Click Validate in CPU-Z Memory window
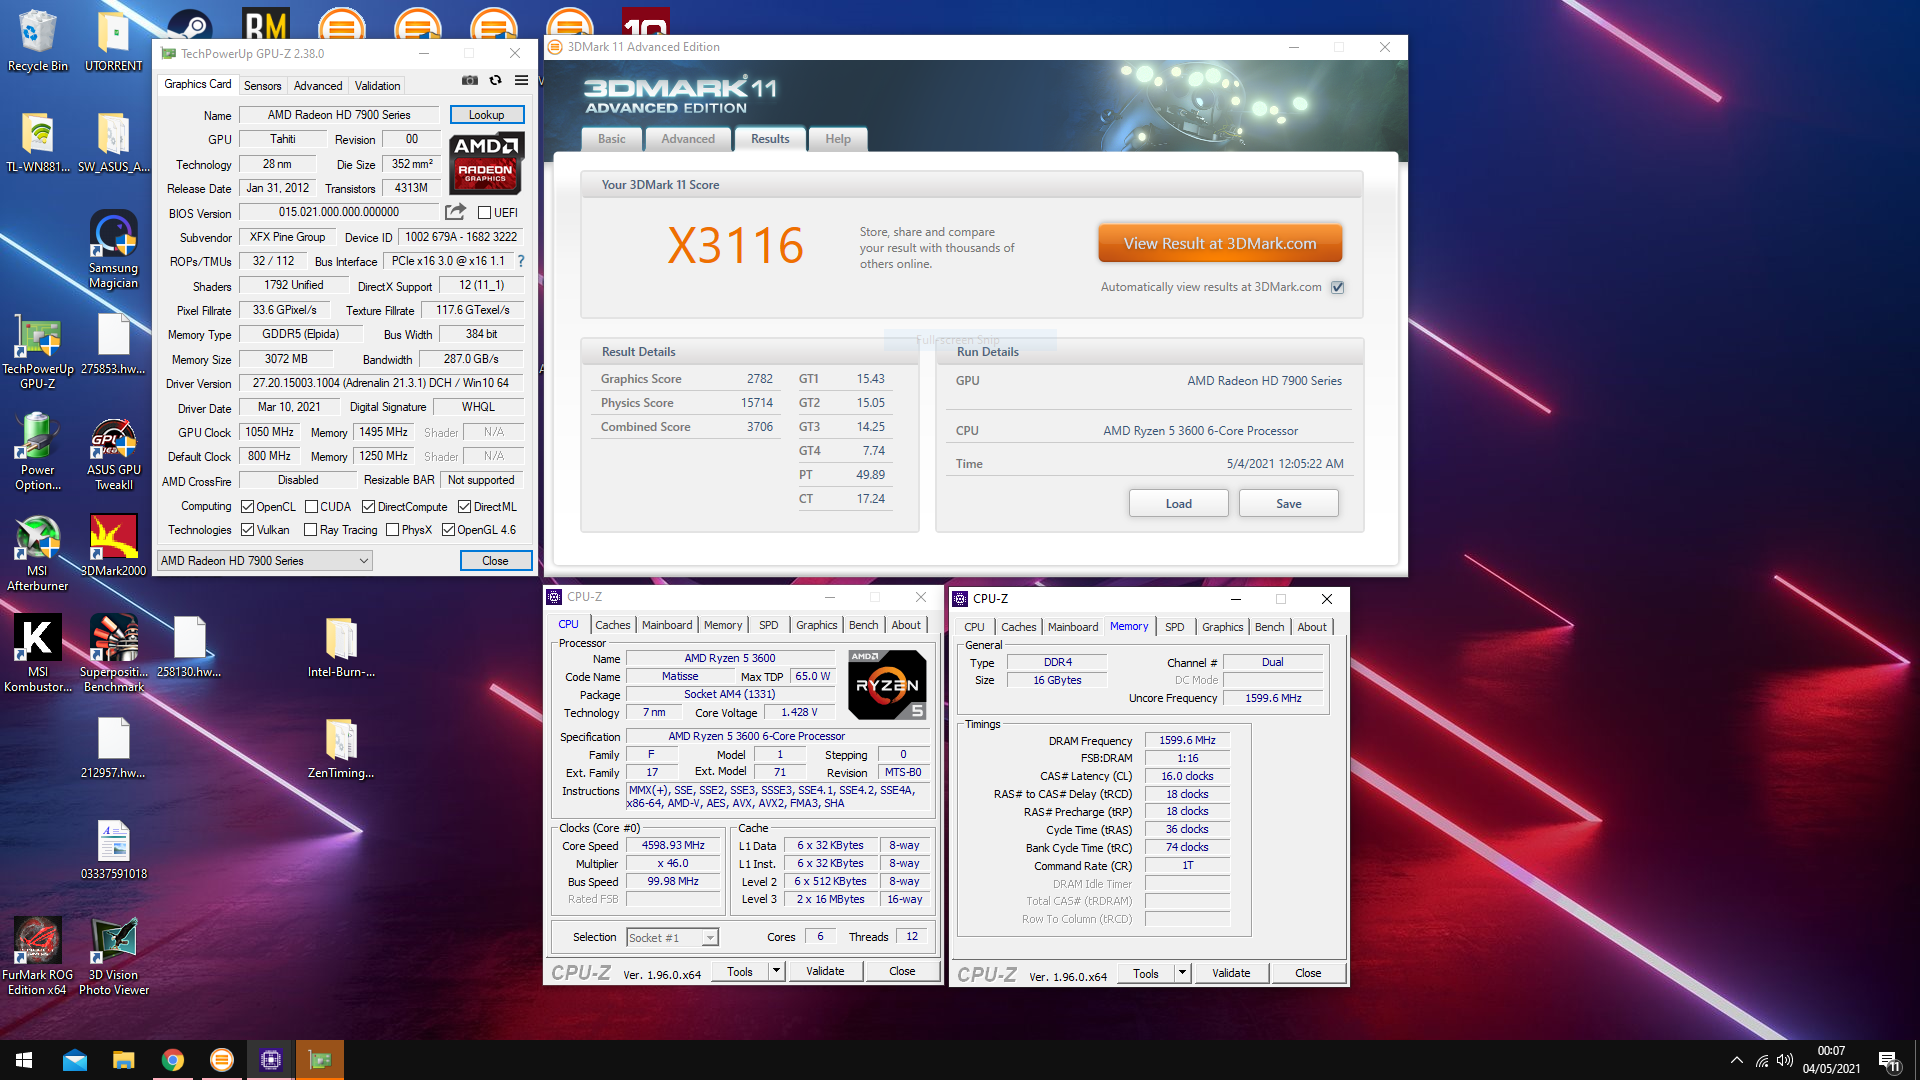Viewport: 1920px width, 1080px height. point(1231,973)
